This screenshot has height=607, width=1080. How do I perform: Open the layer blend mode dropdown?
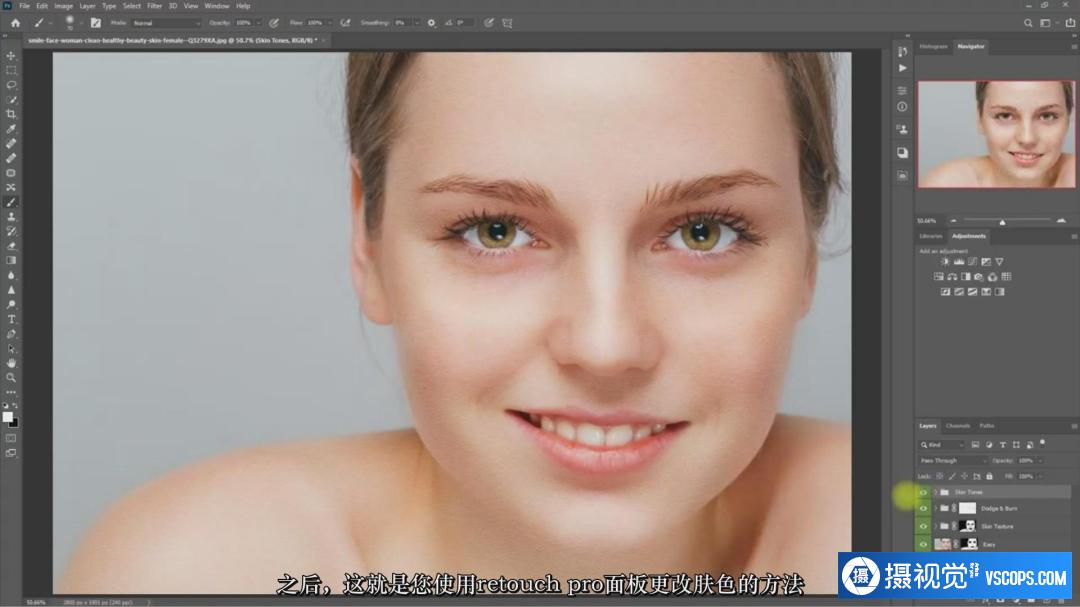953,460
